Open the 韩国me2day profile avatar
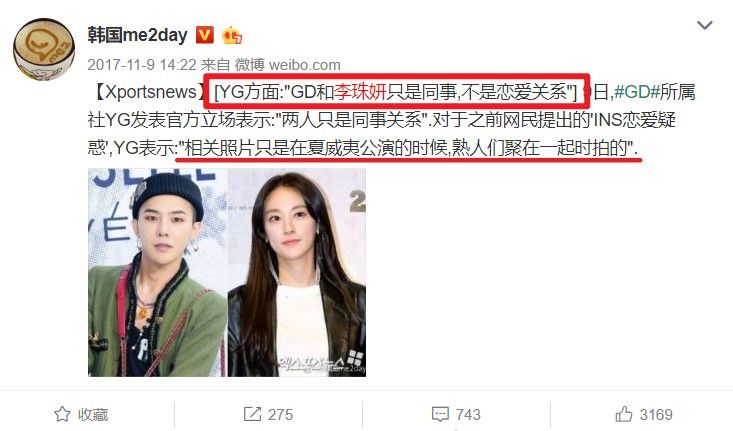Viewport: 733px width, 431px height. (44, 50)
